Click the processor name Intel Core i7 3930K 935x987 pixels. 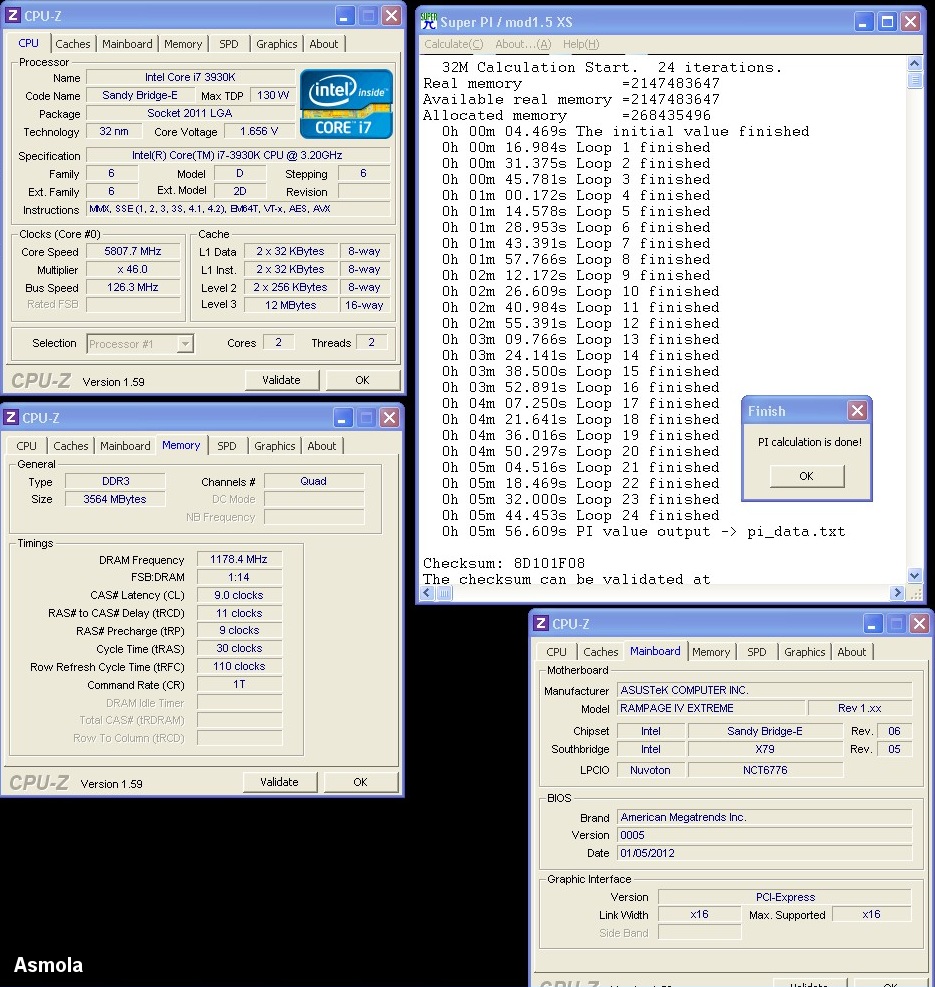[x=190, y=77]
